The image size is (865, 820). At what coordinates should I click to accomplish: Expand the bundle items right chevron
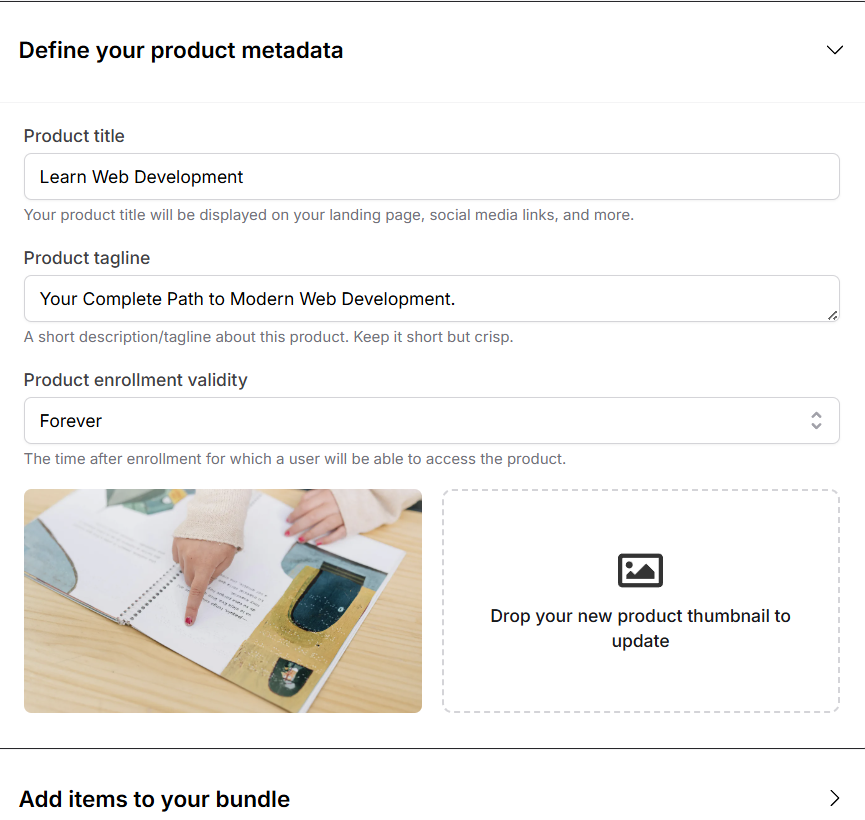(835, 798)
